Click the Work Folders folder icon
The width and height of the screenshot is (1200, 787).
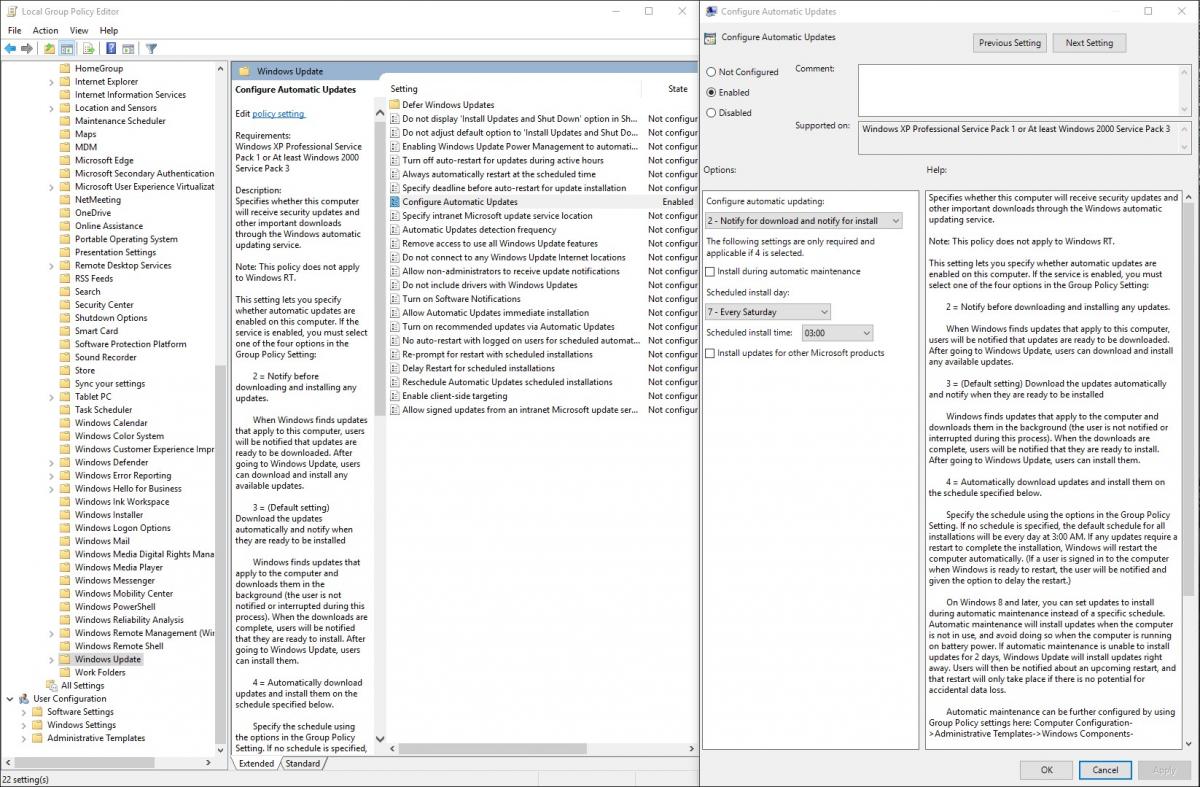click(65, 672)
